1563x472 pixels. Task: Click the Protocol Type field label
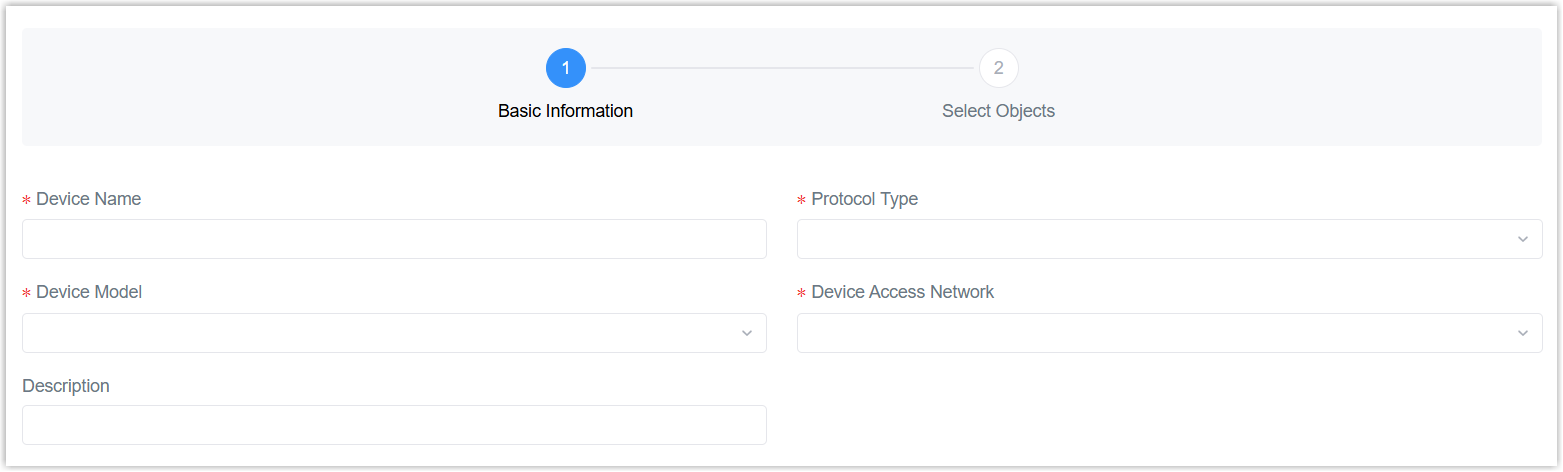[864, 199]
